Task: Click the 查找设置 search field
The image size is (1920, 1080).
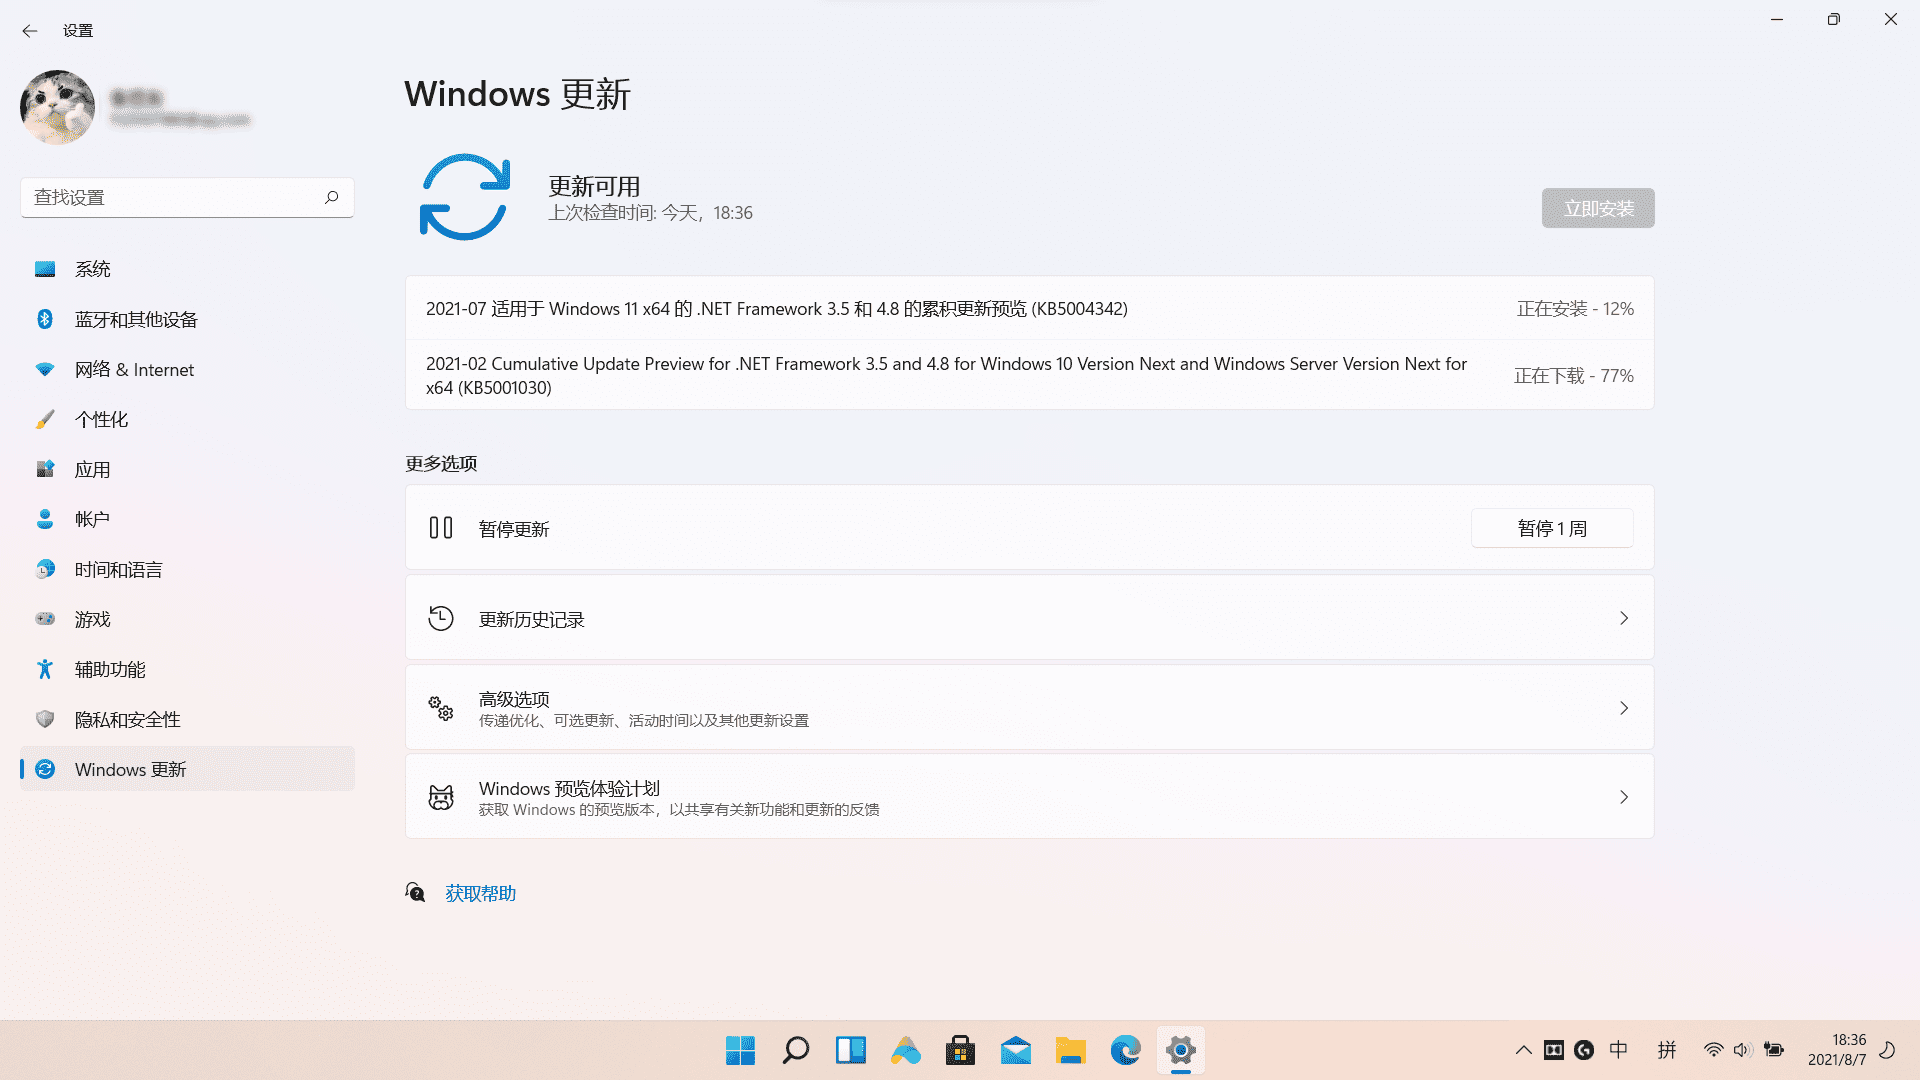Action: pyautogui.click(x=187, y=197)
